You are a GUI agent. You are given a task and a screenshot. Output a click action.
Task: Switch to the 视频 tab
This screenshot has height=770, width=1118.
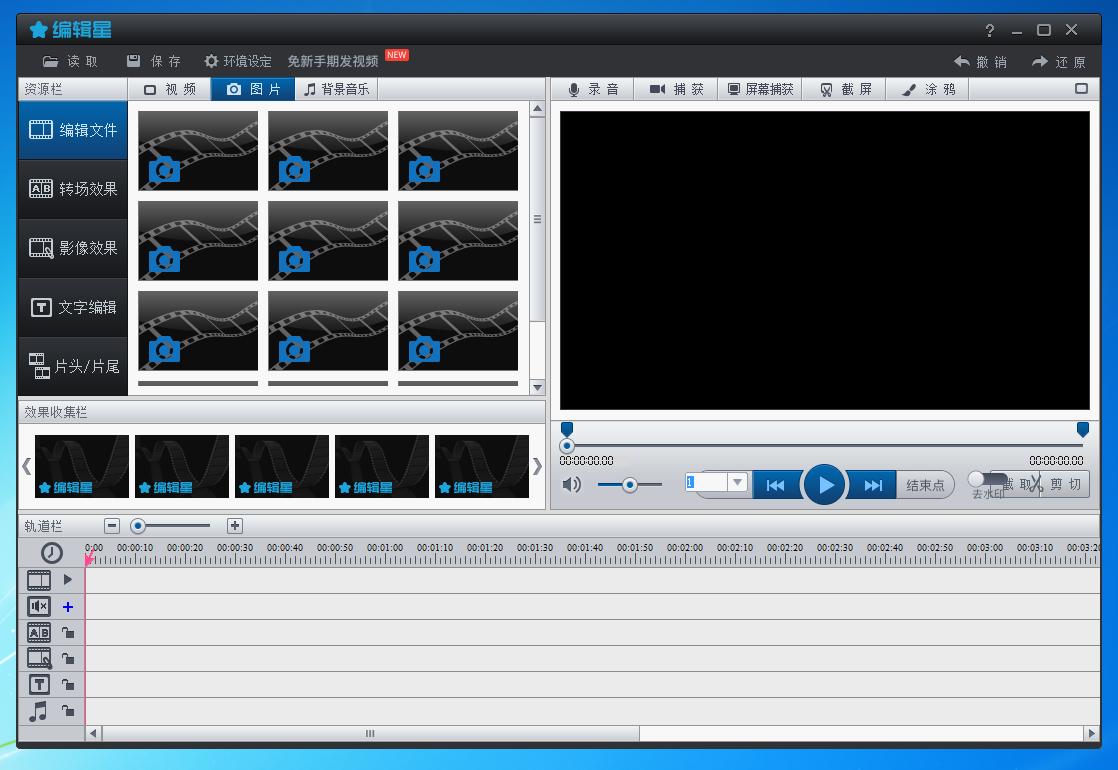click(x=170, y=89)
